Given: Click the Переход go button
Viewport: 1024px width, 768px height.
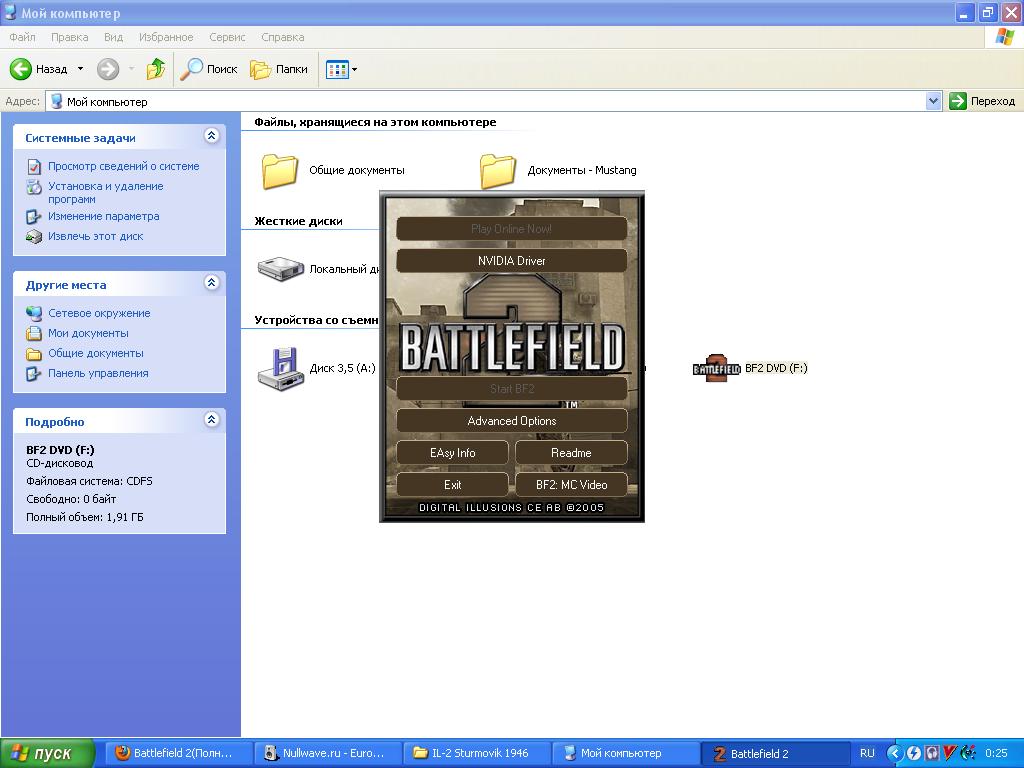Looking at the screenshot, I should (982, 101).
